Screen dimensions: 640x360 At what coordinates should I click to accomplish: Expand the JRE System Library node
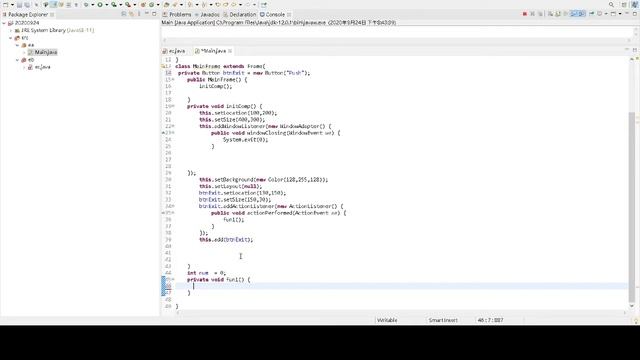click(x=11, y=30)
